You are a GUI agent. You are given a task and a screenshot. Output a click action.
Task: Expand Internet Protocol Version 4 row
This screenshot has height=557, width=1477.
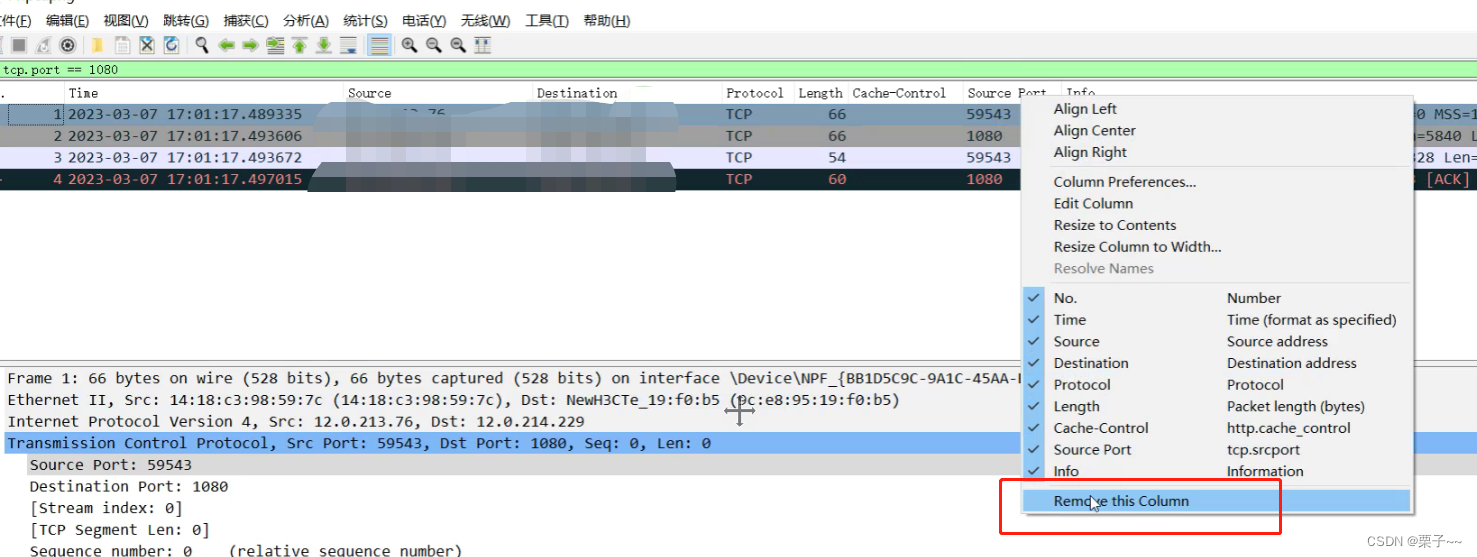(510, 421)
